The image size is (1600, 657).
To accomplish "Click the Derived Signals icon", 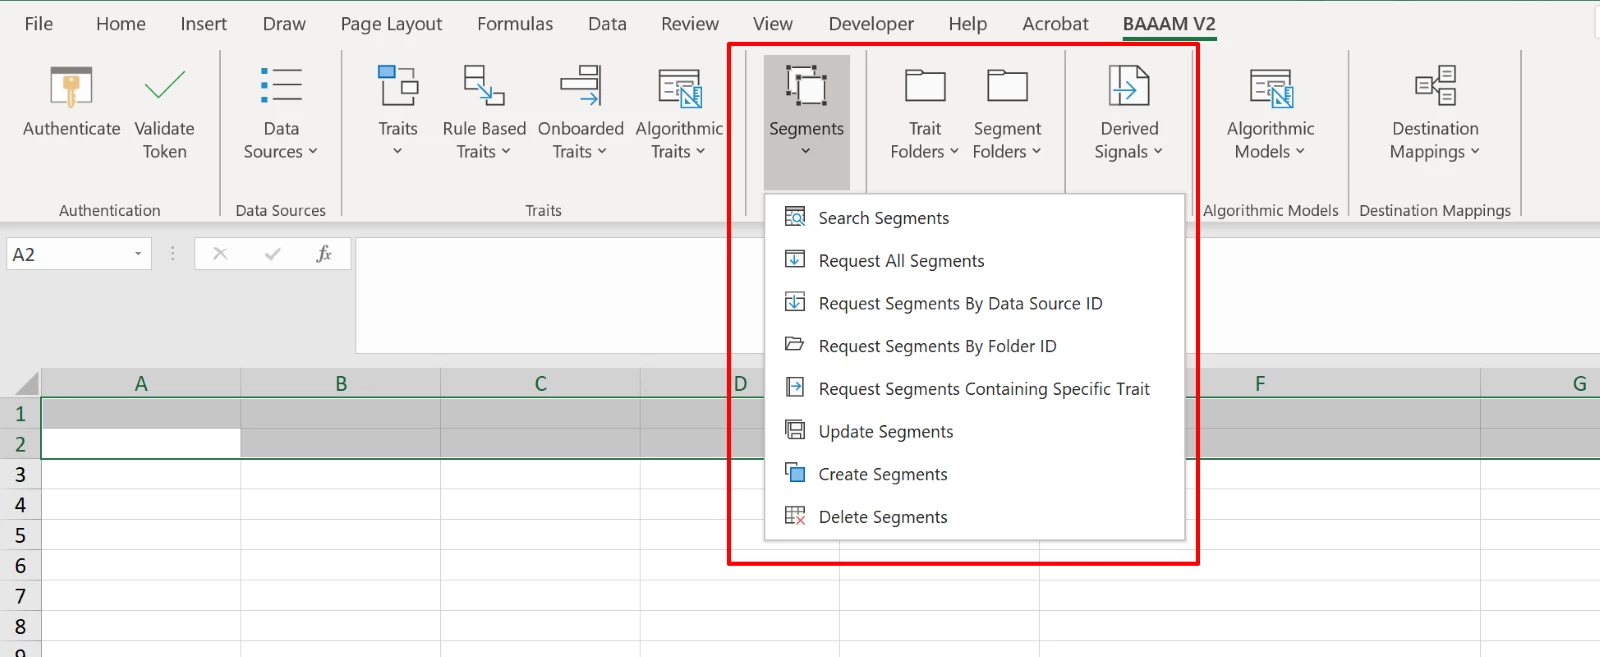I will click(1129, 86).
